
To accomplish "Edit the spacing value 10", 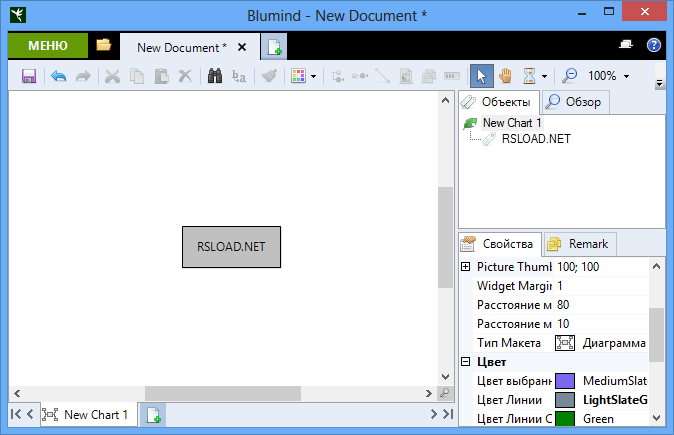I will (x=601, y=324).
